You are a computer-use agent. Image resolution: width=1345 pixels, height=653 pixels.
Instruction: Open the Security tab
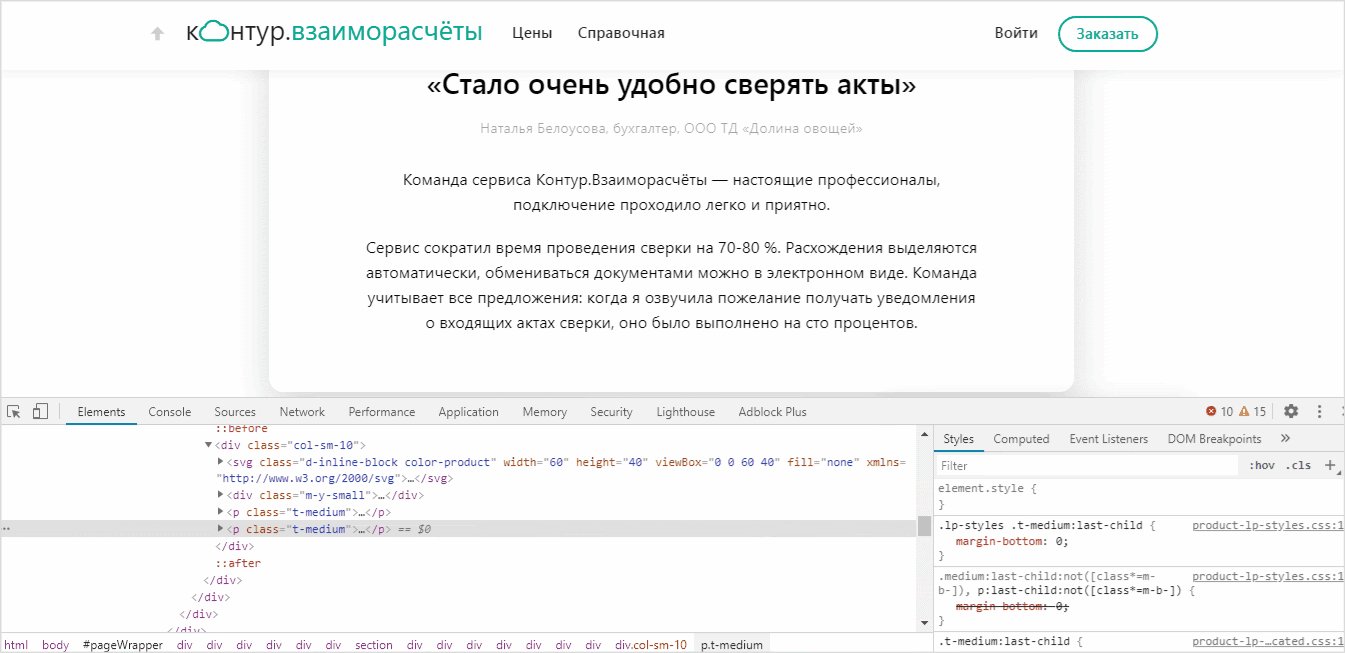tap(611, 411)
